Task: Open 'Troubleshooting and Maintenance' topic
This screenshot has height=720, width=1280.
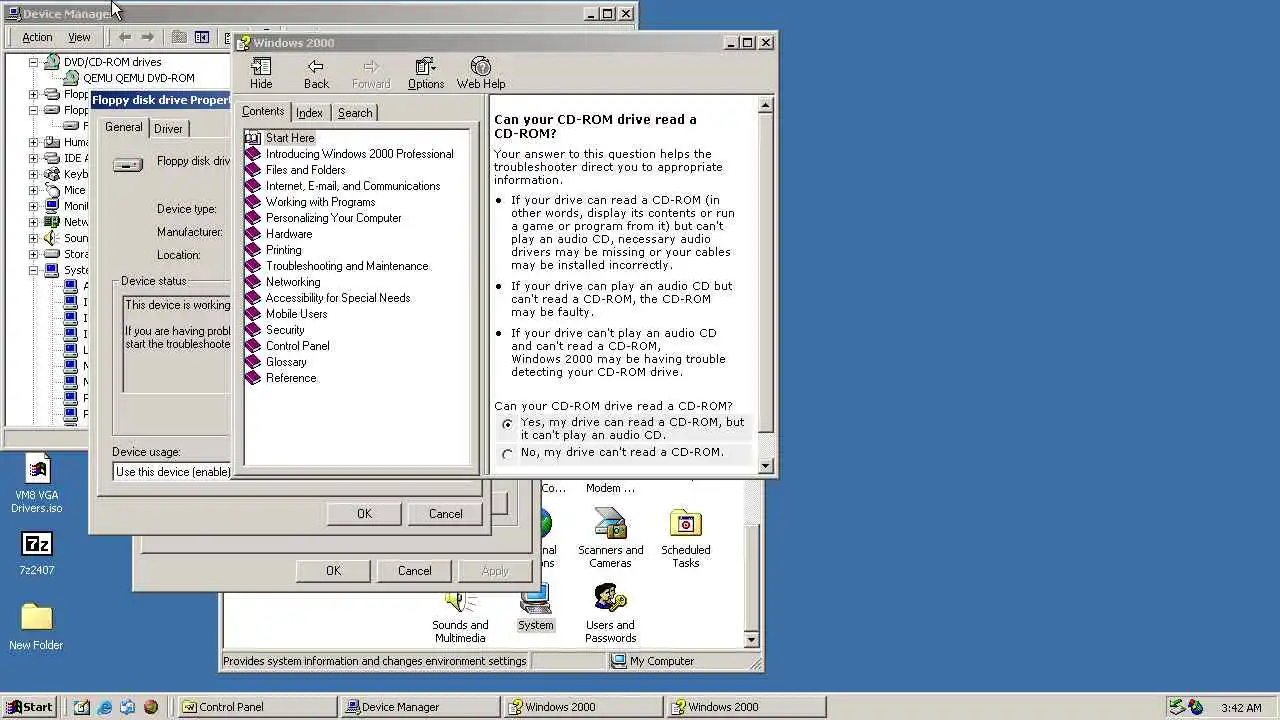Action: tap(347, 266)
